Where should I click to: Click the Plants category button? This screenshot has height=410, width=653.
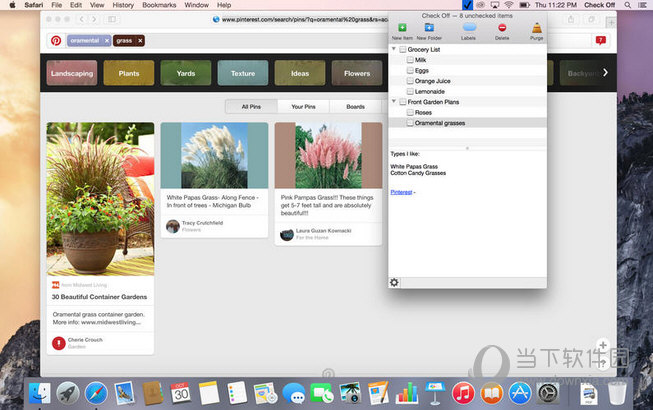pyautogui.click(x=129, y=73)
